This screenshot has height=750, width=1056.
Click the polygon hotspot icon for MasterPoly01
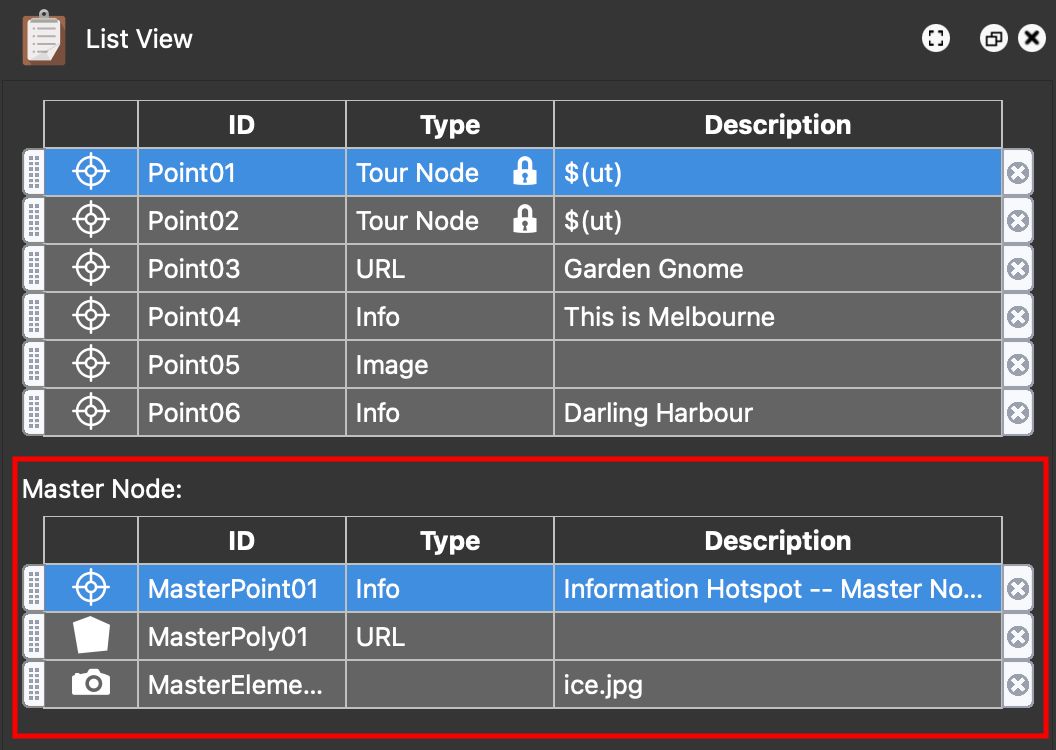89,636
